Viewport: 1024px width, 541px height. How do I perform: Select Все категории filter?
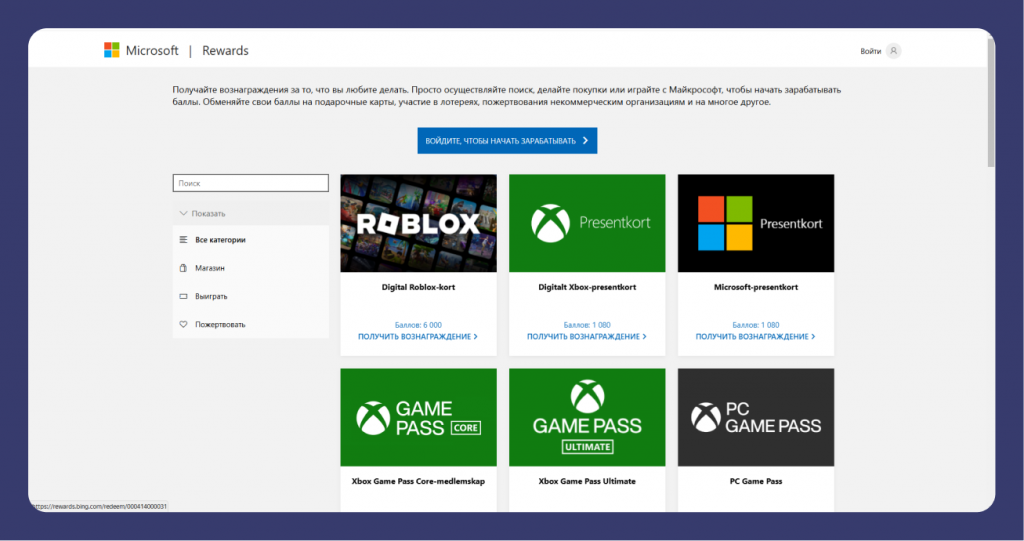[220, 240]
